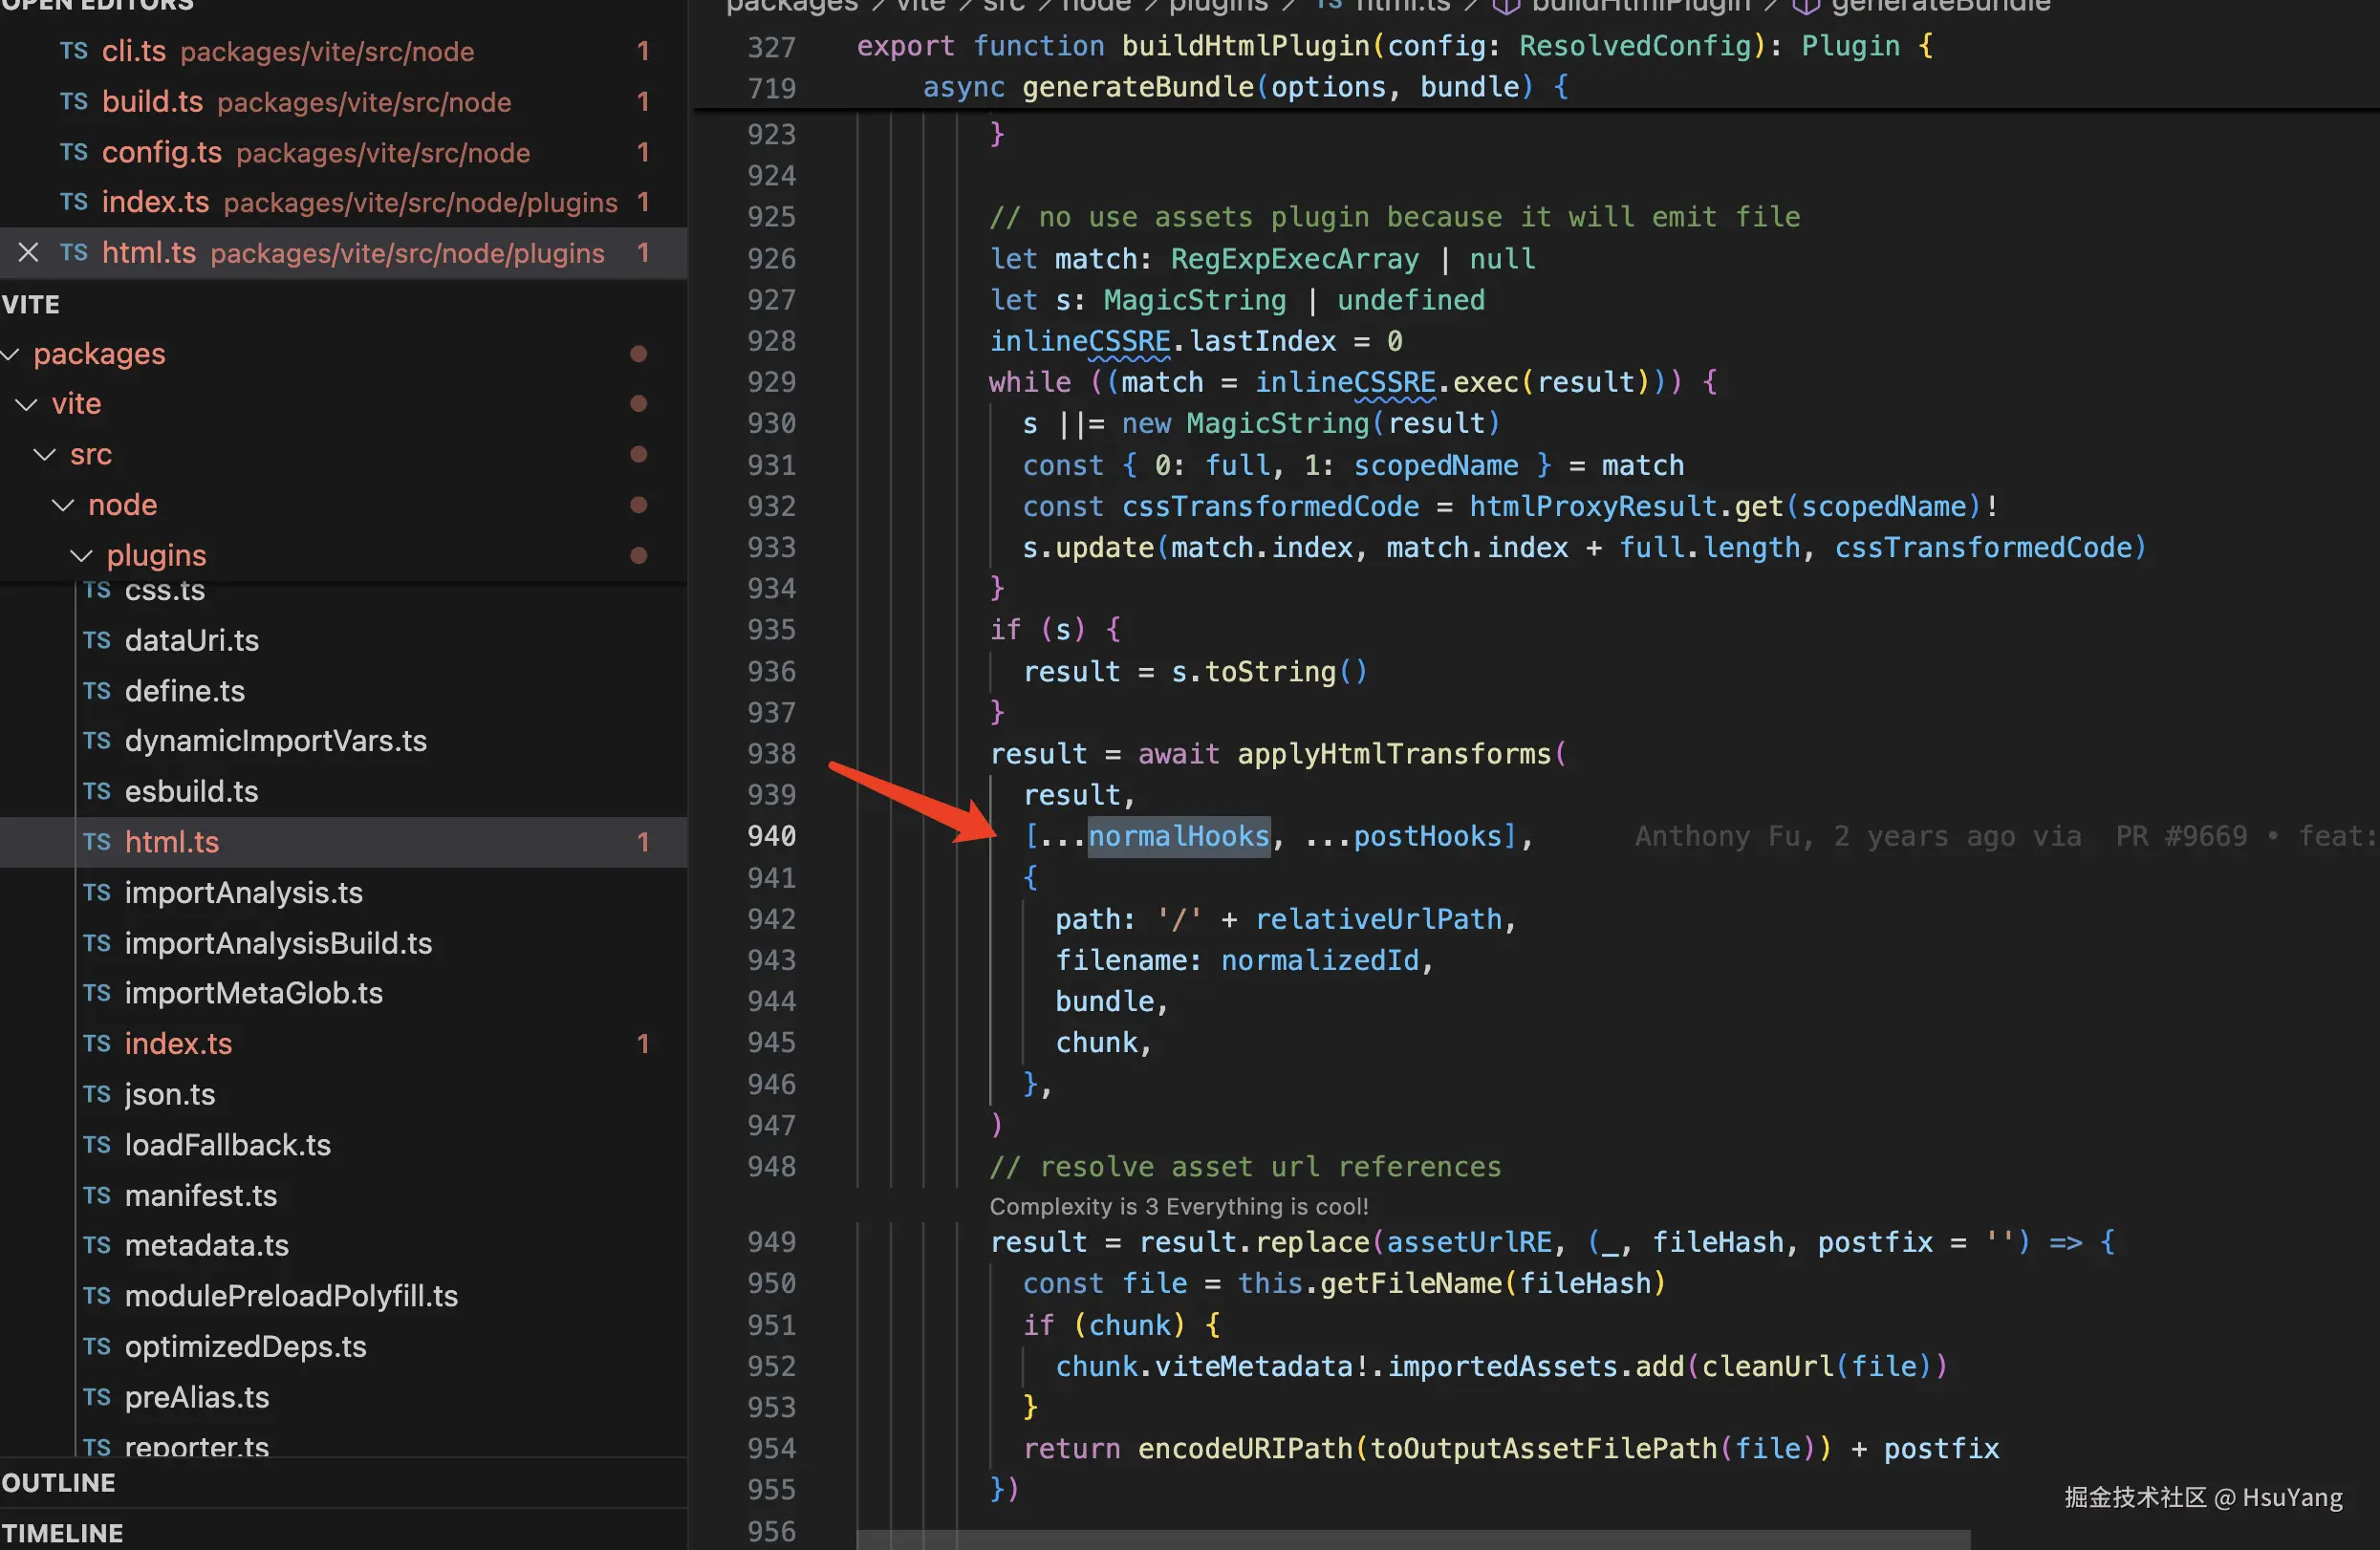Click the TS icon beside cli.ts
Image resolution: width=2380 pixels, height=1550 pixels.
(x=73, y=51)
